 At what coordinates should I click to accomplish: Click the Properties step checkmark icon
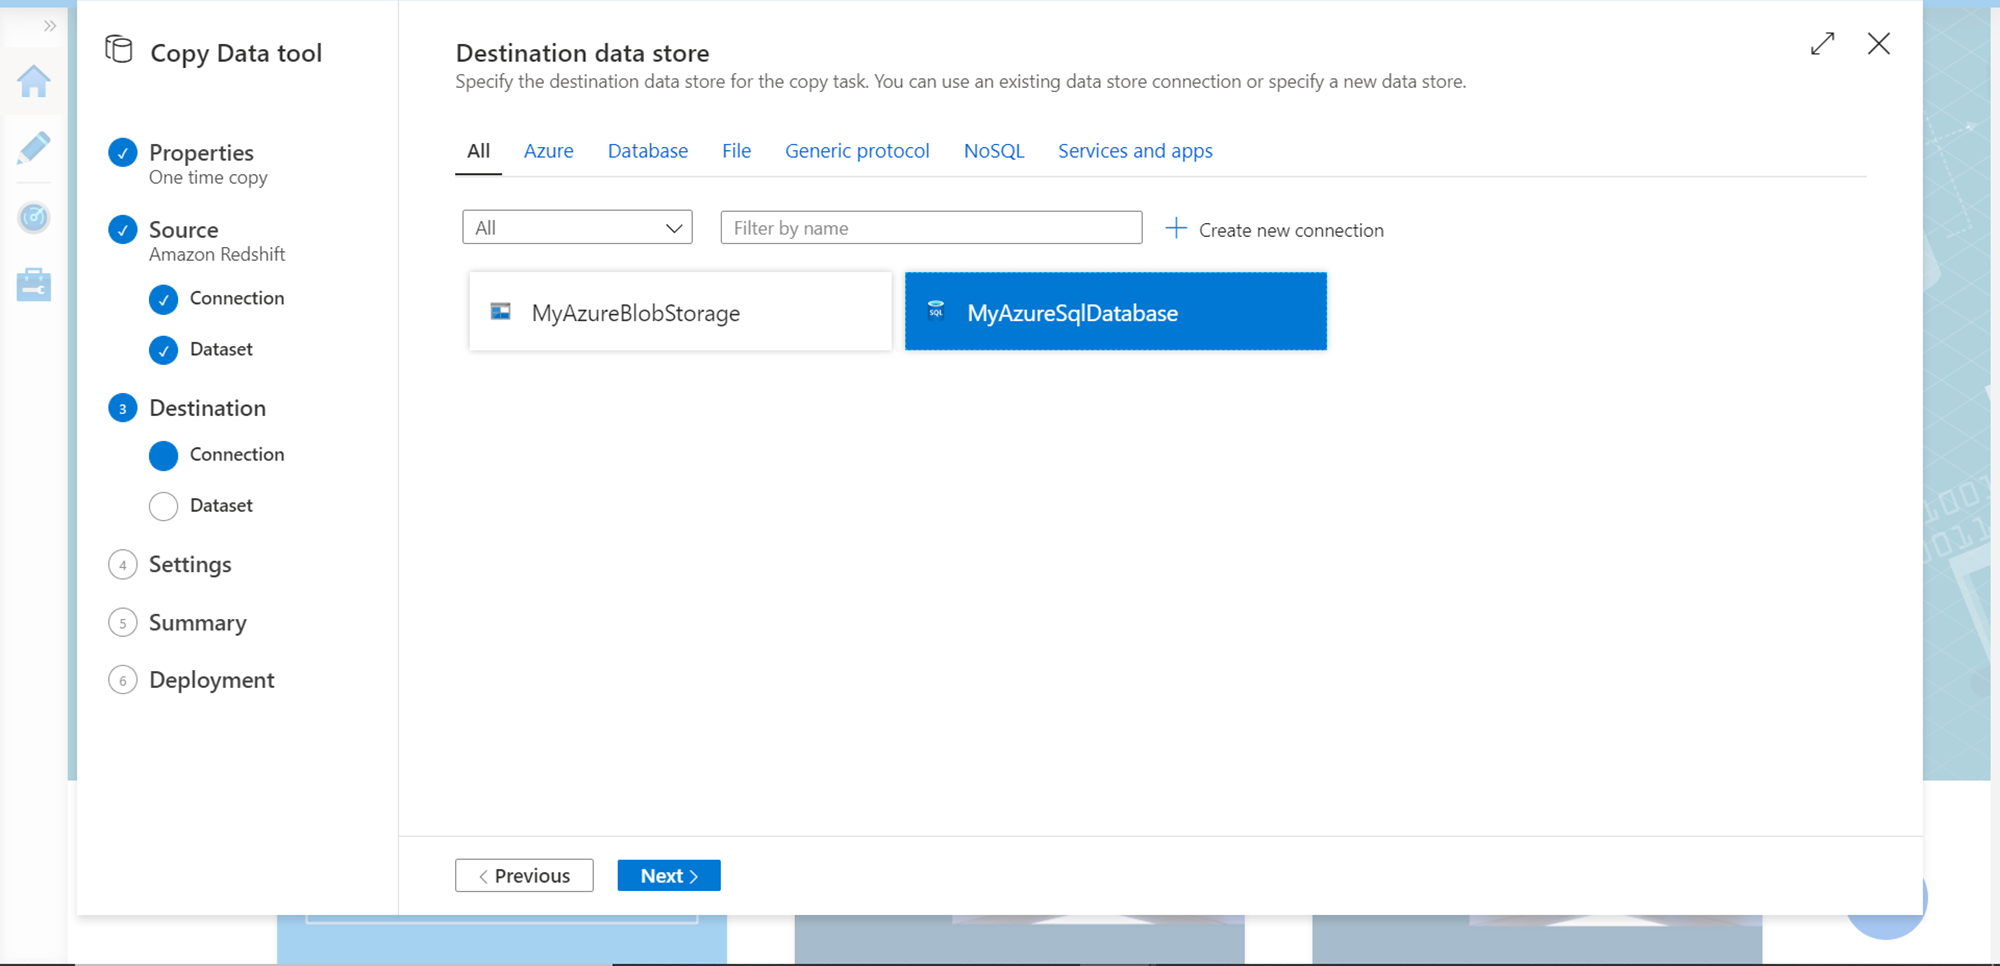click(123, 153)
